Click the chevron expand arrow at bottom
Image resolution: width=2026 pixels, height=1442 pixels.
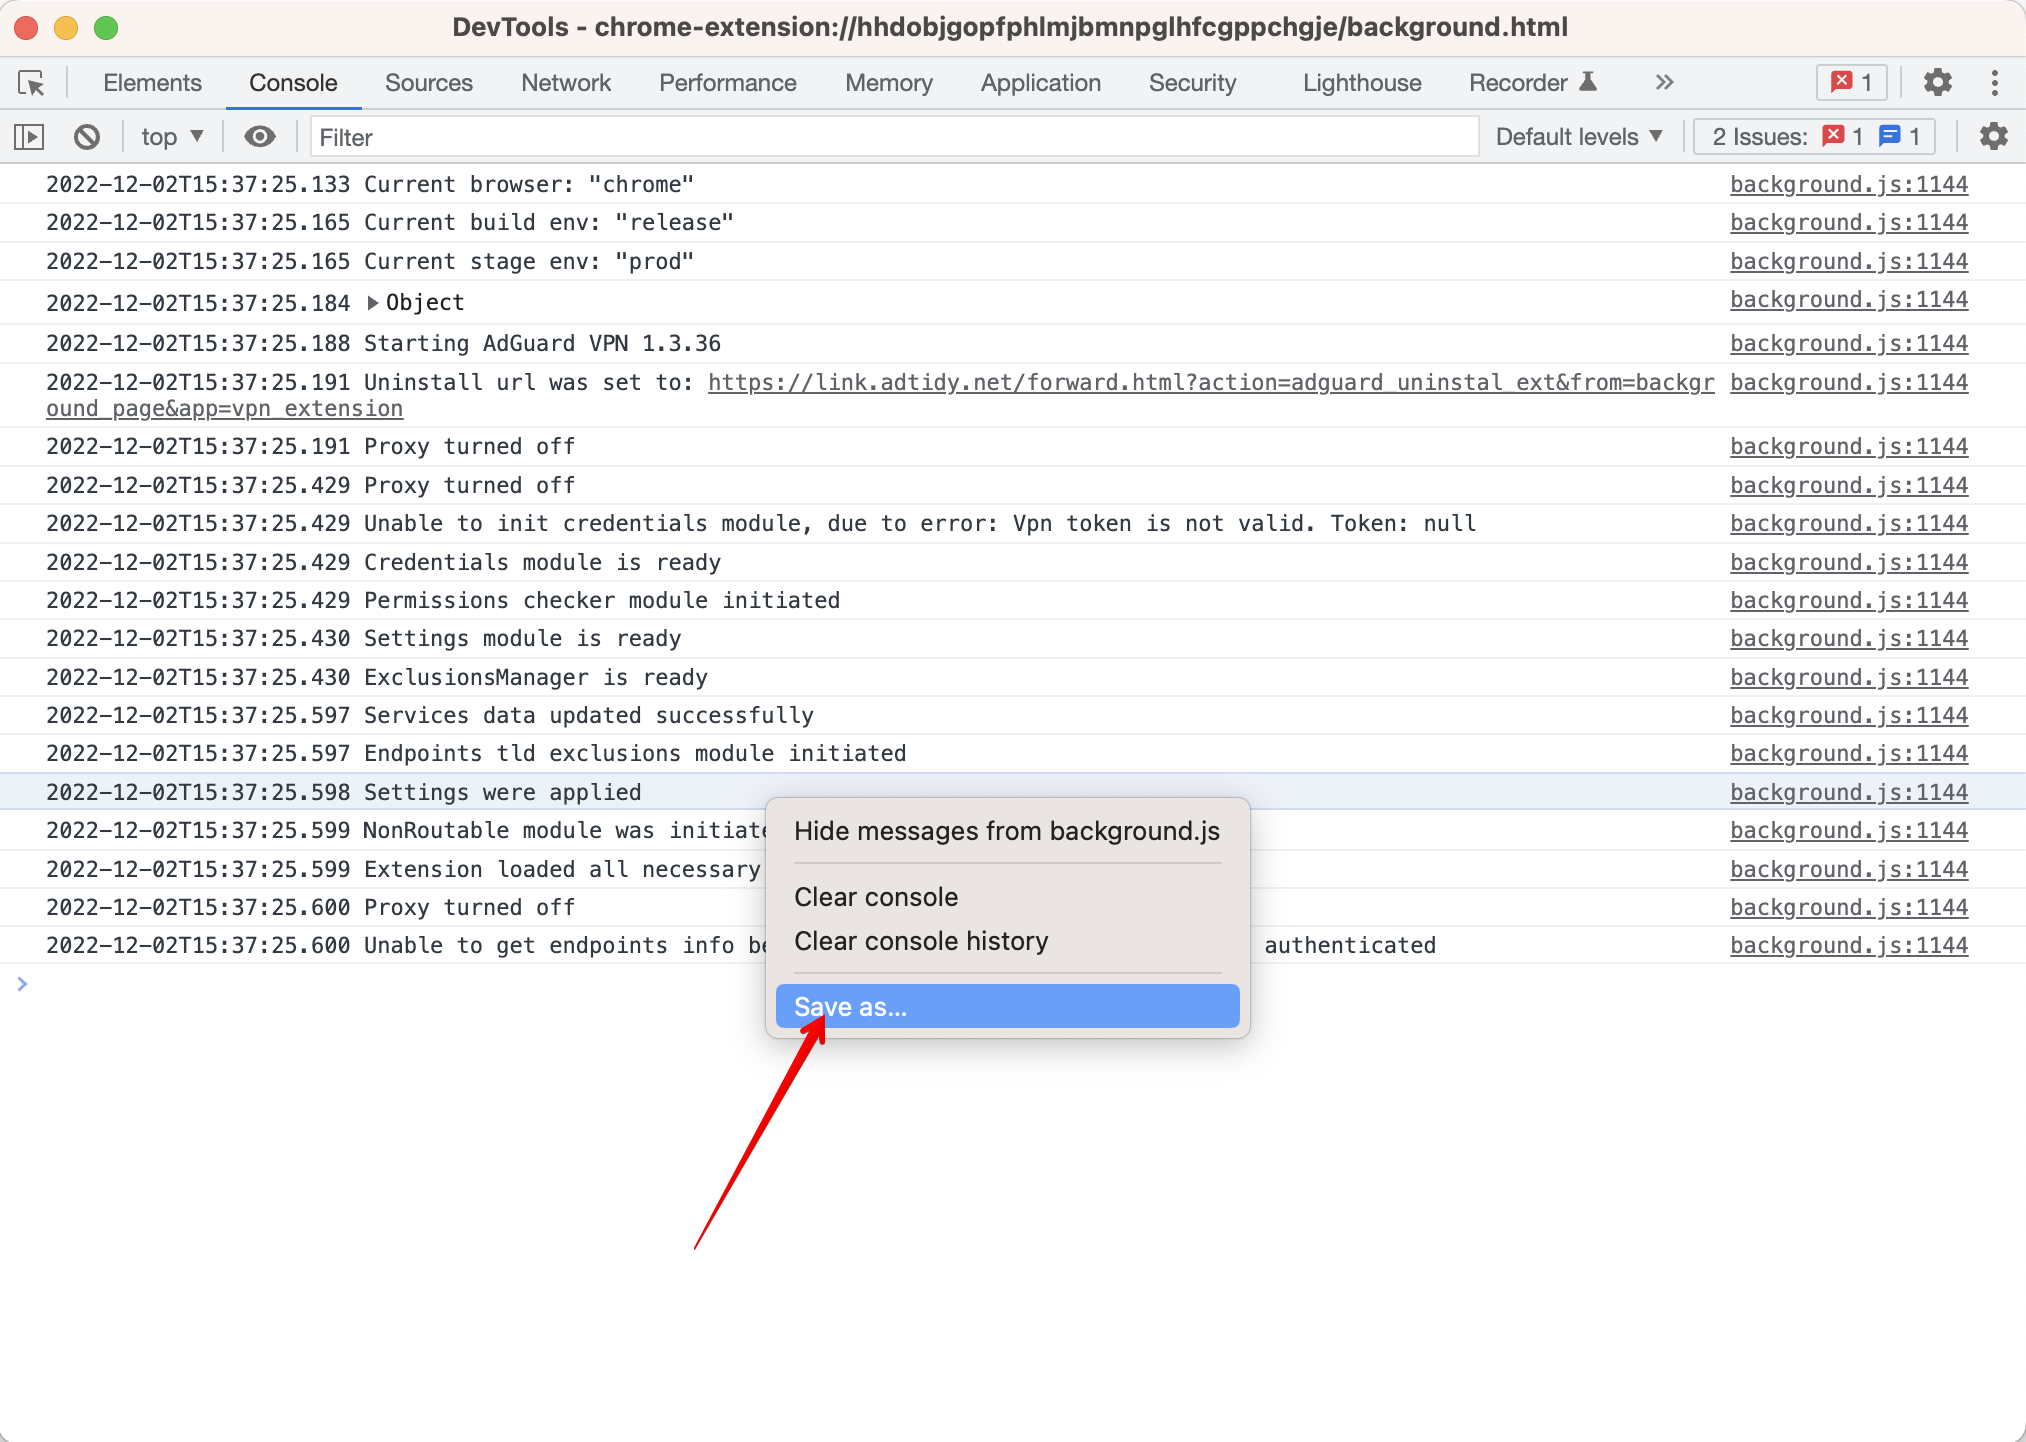[x=22, y=982]
